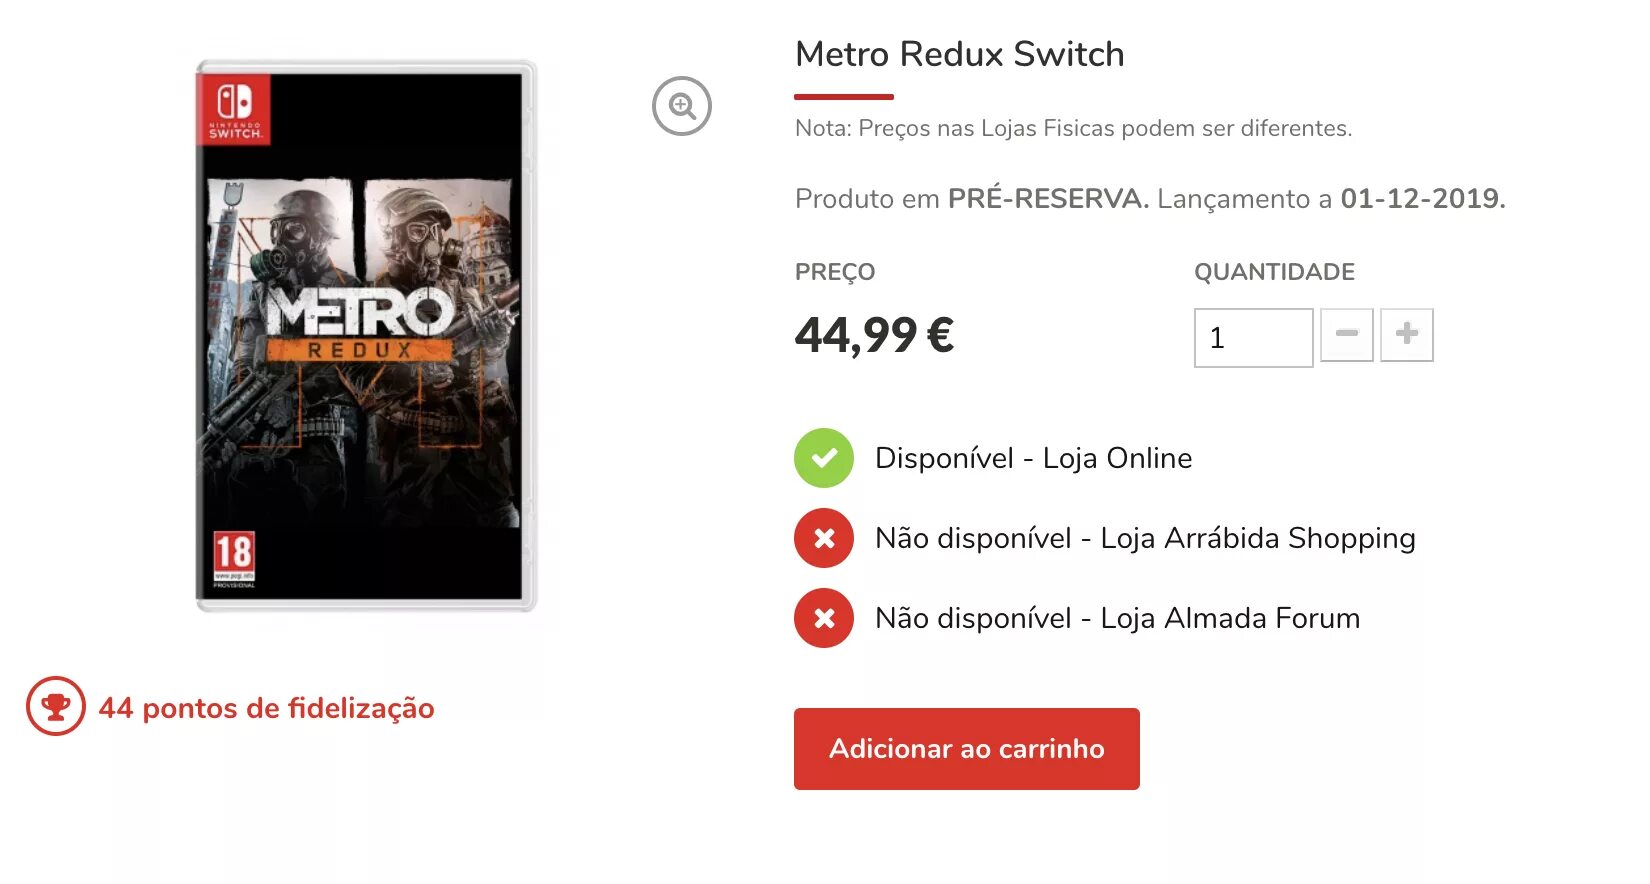The image size is (1650, 884).
Task: Click Não disponível - Loja Arrábida Shopping
Action: click(1145, 538)
